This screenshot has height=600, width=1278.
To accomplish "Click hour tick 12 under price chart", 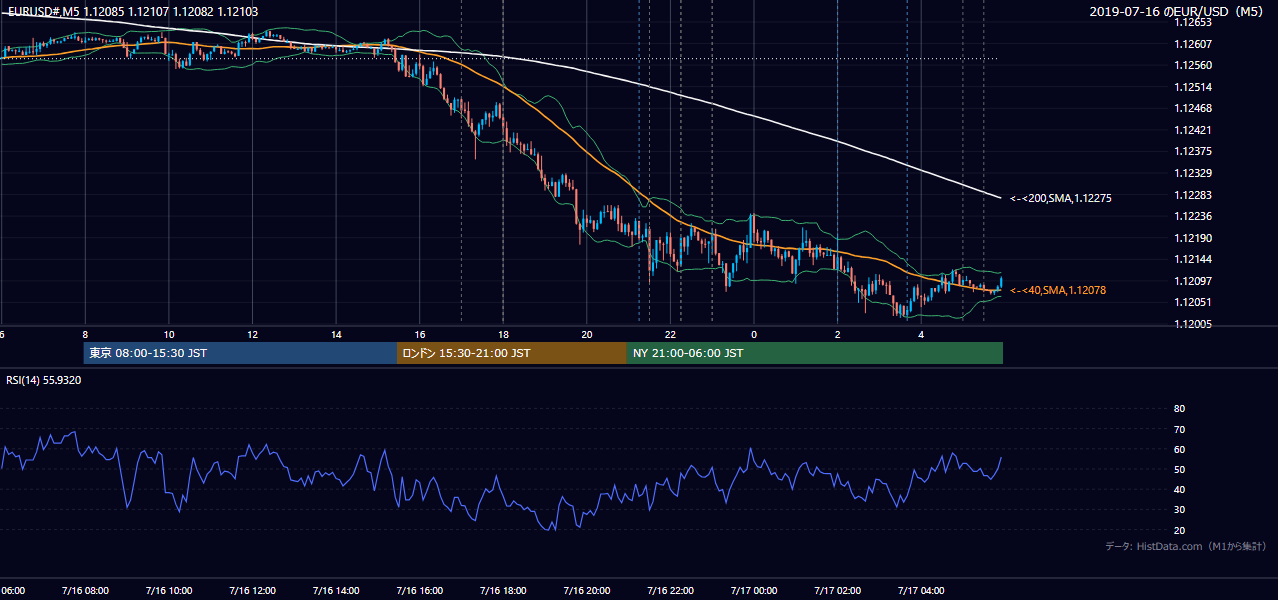I will pos(252,335).
